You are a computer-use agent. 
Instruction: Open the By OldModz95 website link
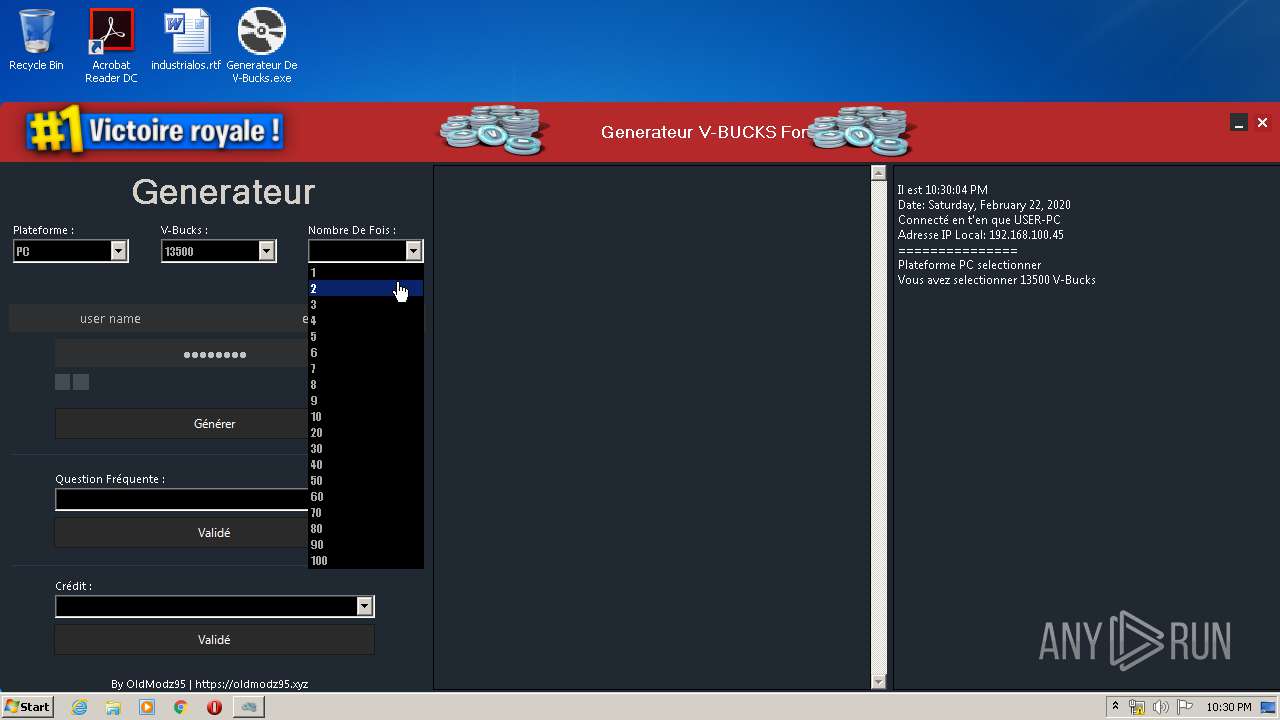(209, 684)
